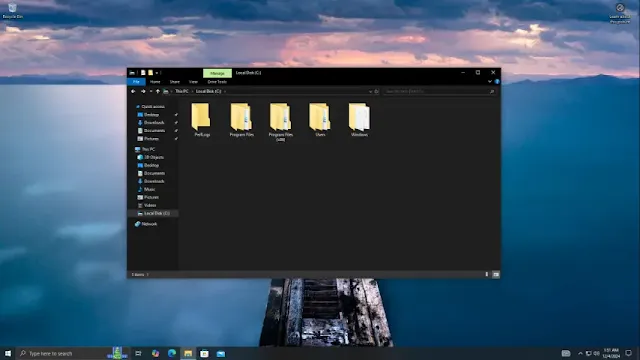Expand the address bar history dropdown

(370, 91)
